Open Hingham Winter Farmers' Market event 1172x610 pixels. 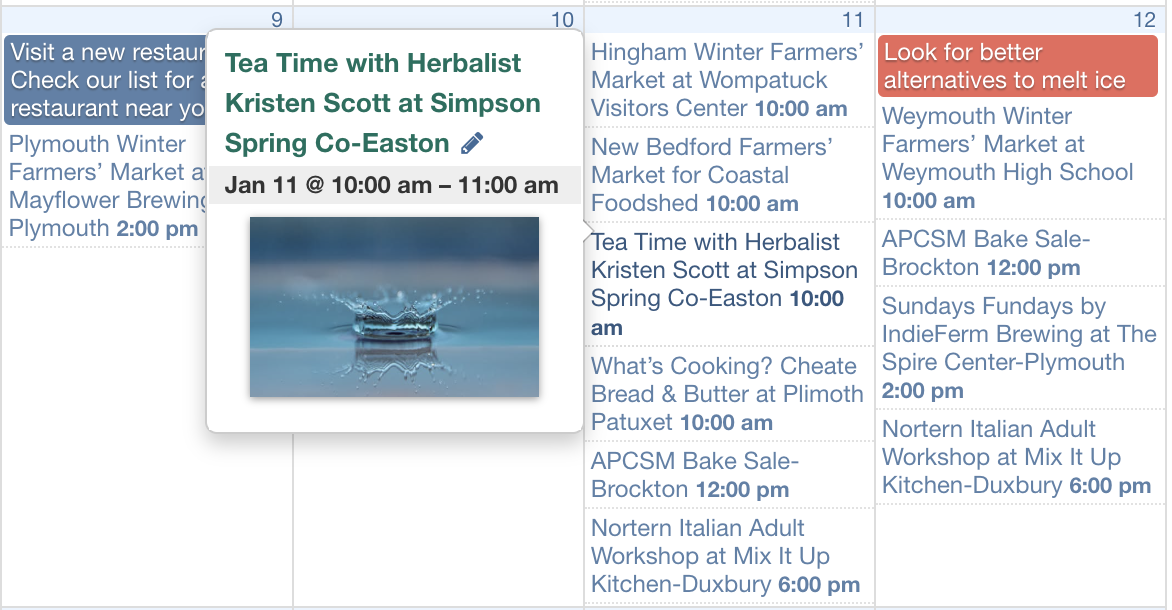click(726, 80)
